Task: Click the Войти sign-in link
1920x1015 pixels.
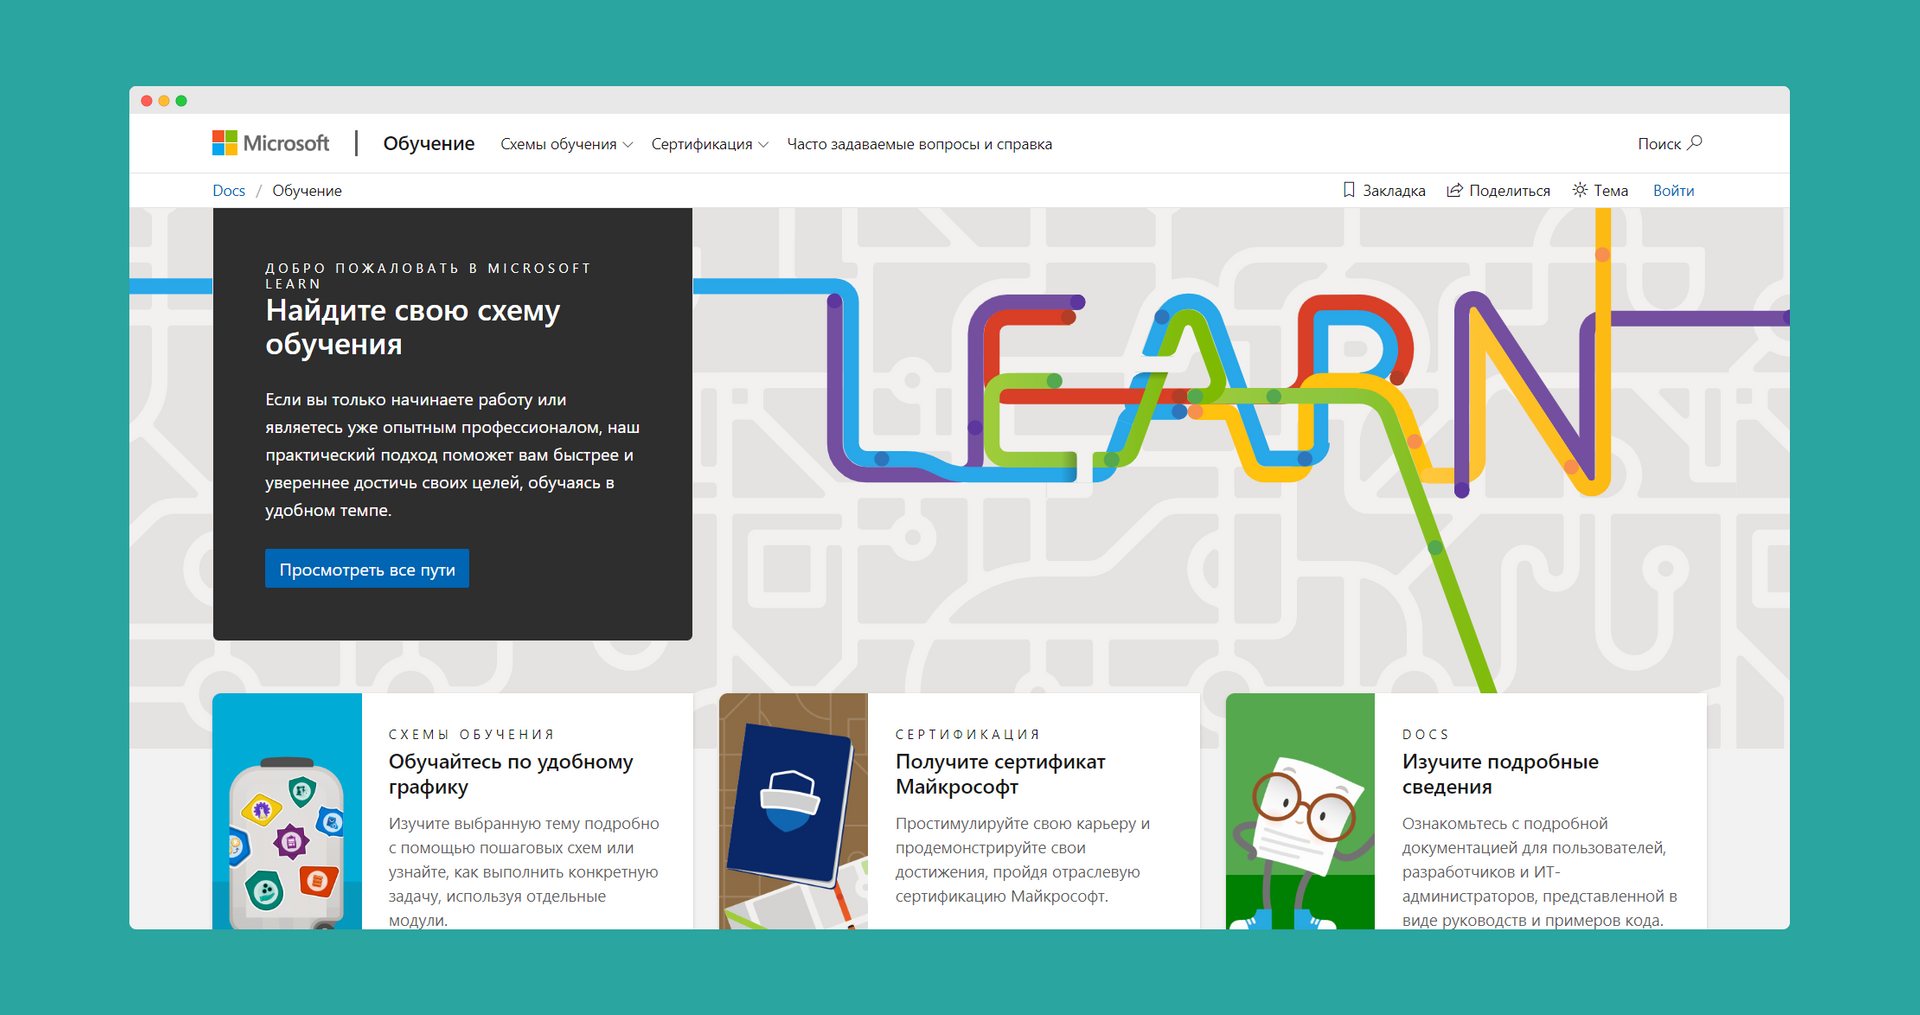Action: pos(1673,190)
